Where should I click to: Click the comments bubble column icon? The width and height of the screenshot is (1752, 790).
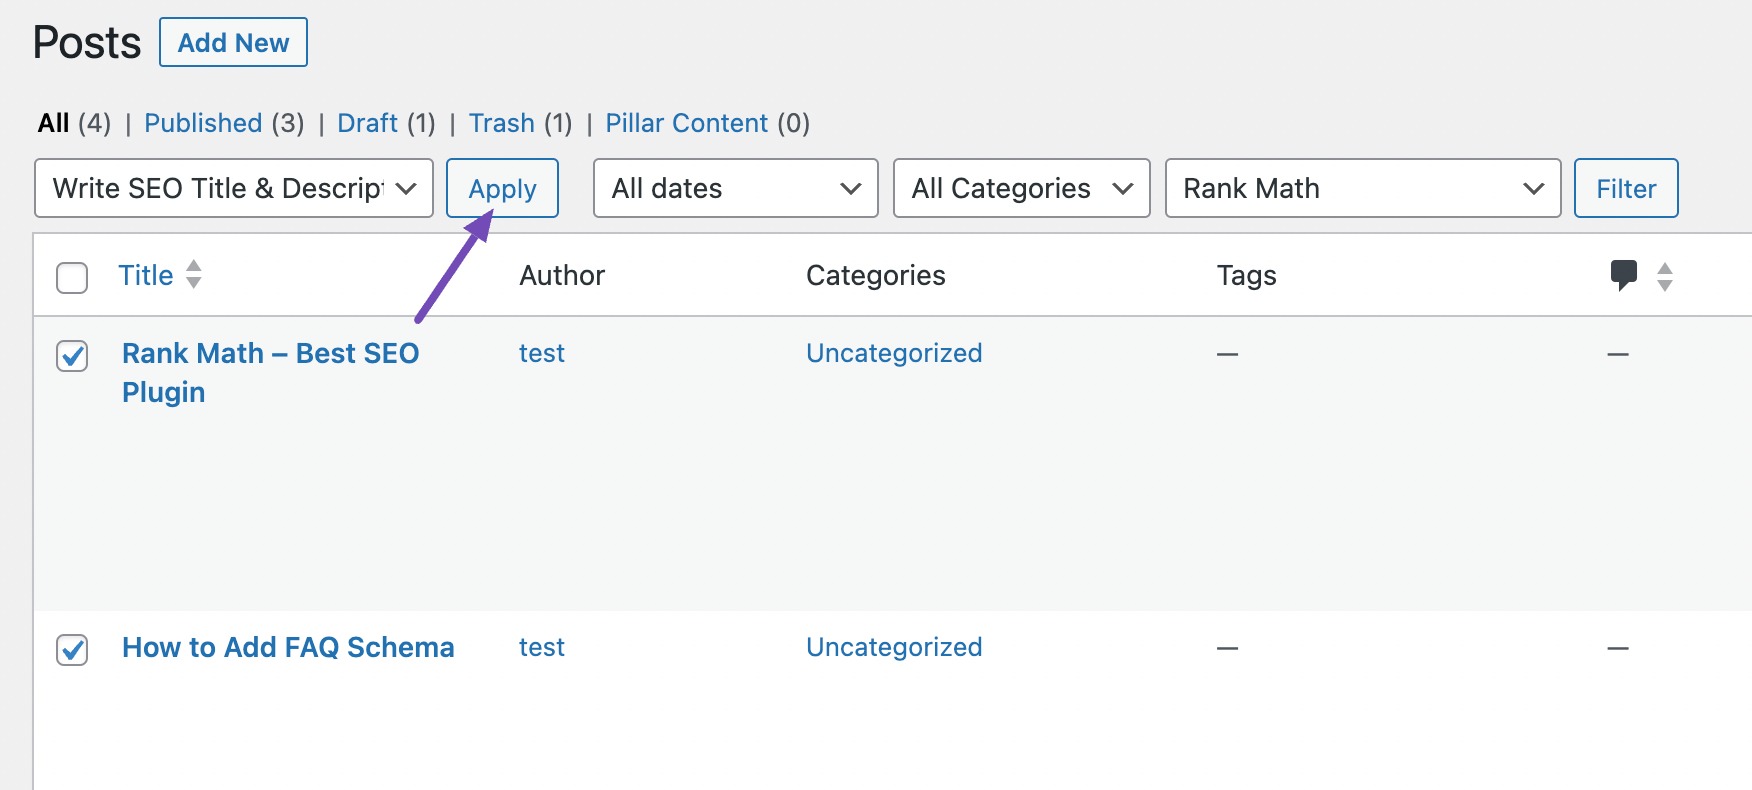point(1623,275)
